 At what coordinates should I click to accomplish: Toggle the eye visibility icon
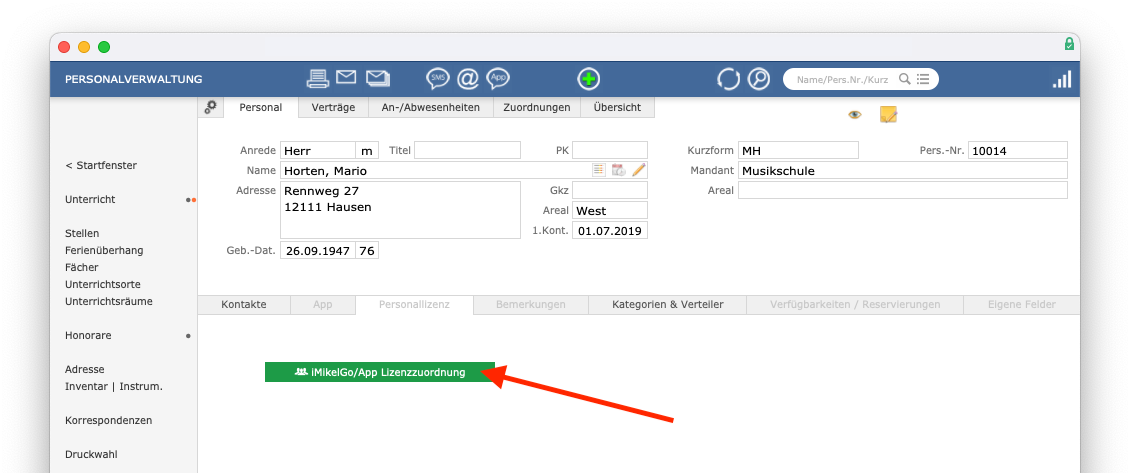click(855, 114)
